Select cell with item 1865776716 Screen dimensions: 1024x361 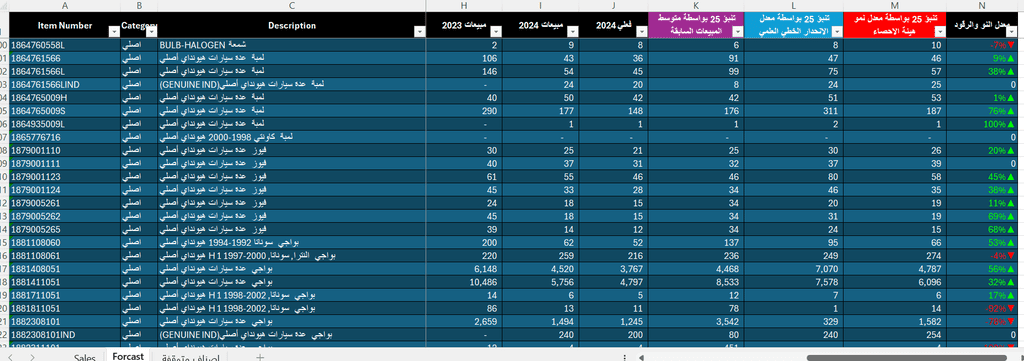point(64,137)
